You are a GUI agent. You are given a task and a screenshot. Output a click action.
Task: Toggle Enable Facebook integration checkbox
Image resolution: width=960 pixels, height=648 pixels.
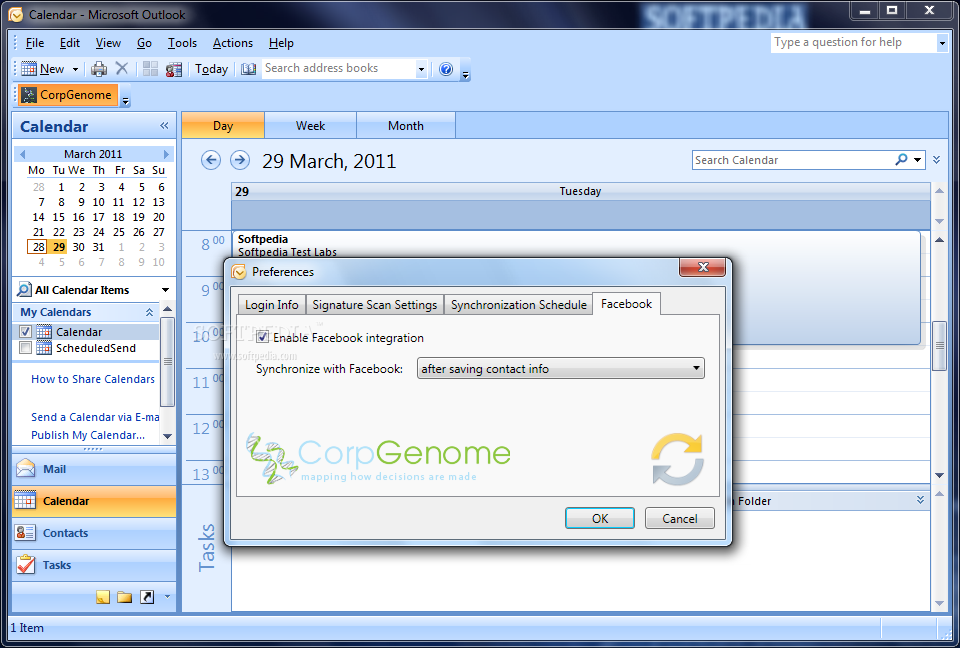click(263, 337)
